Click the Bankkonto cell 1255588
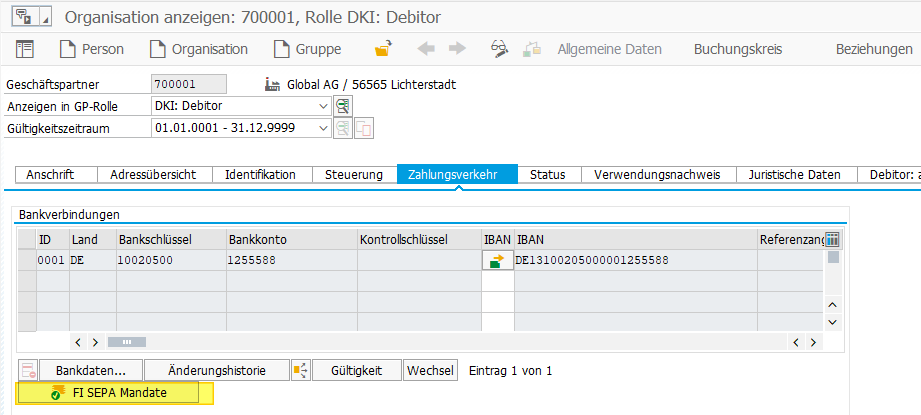Screen dimensions: 921x415 tap(252, 260)
